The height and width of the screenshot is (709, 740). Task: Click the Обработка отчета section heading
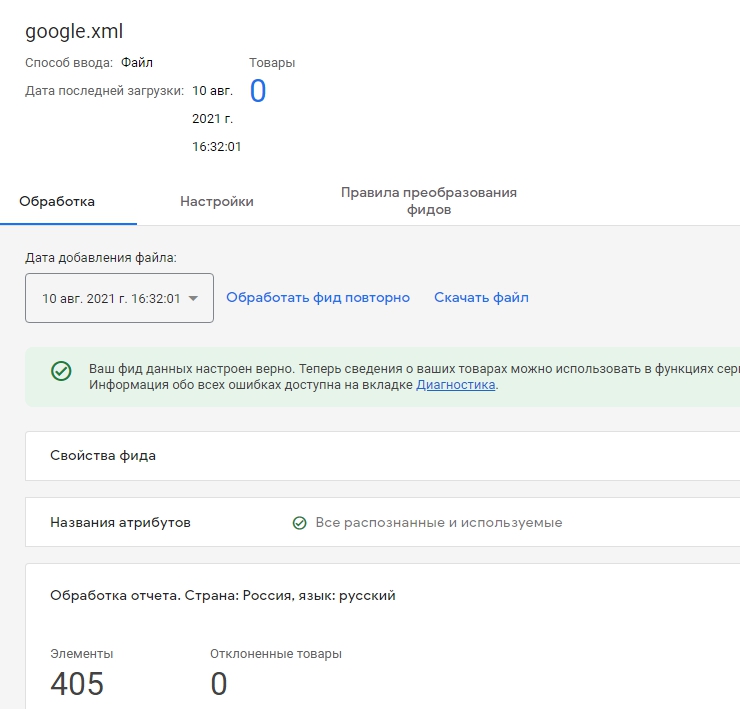(x=222, y=596)
